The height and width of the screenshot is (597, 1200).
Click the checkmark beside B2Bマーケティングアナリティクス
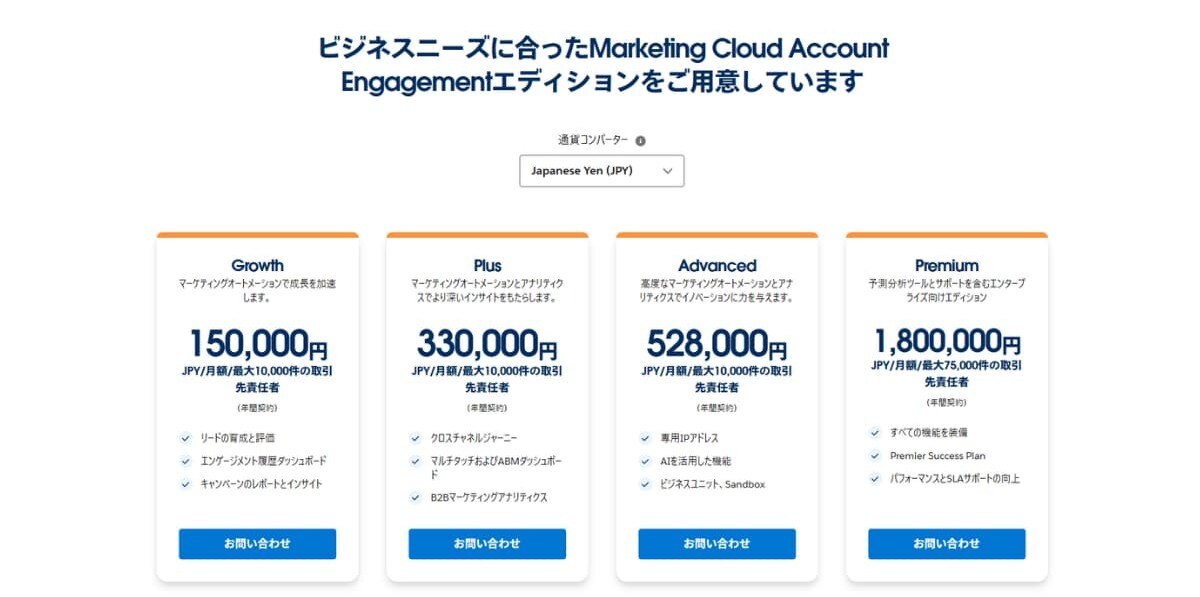pos(415,495)
